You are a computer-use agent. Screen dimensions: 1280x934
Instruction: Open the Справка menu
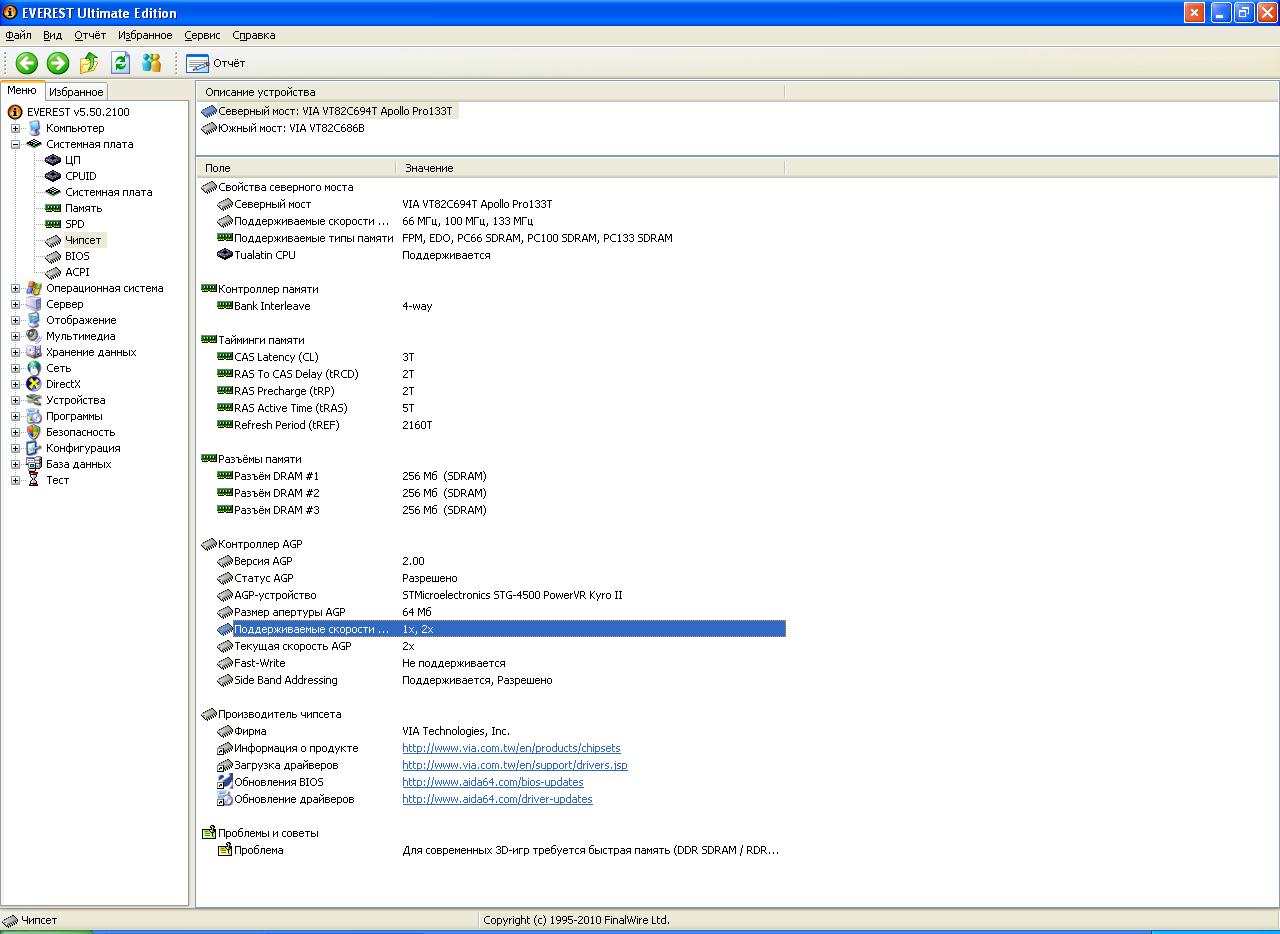[x=254, y=35]
